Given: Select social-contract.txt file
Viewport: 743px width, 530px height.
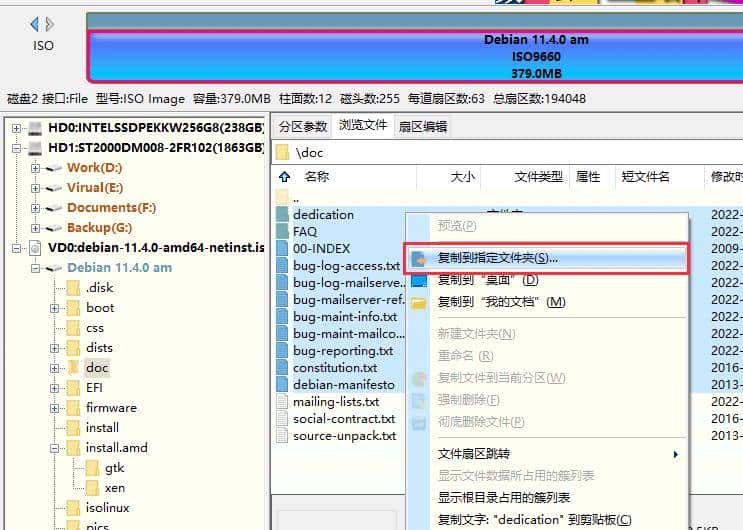Looking at the screenshot, I should coord(344,419).
